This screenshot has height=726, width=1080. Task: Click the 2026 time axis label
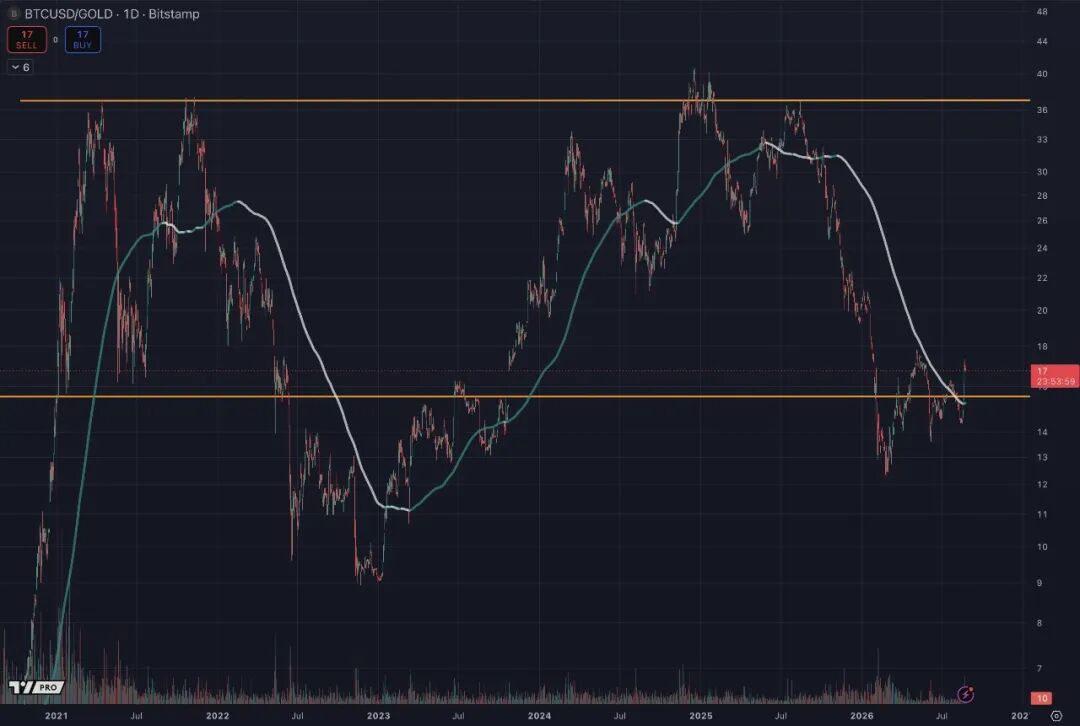(862, 716)
